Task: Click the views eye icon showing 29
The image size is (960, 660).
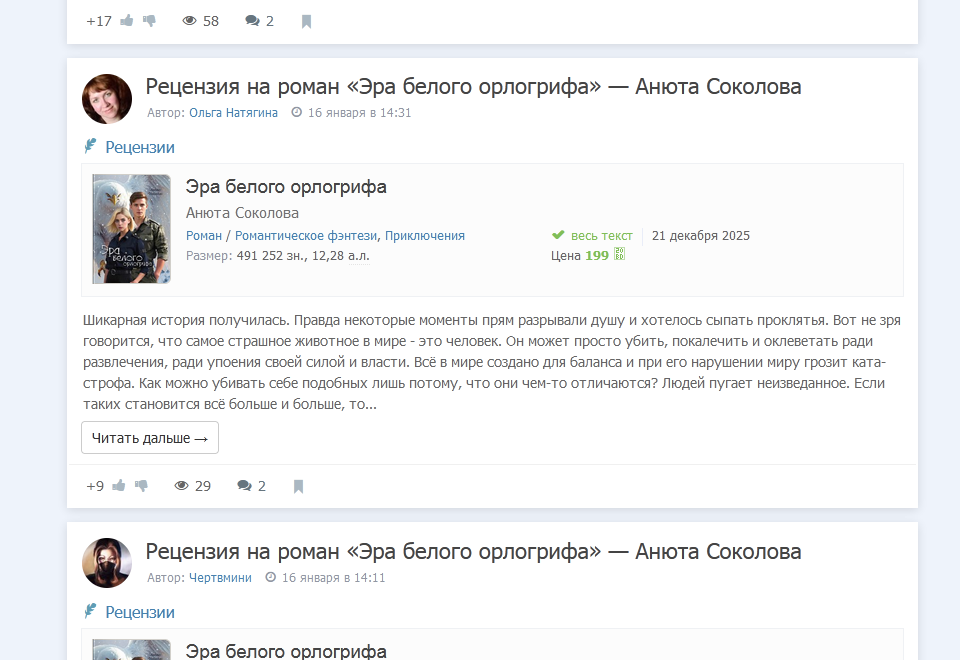Action: pos(181,486)
